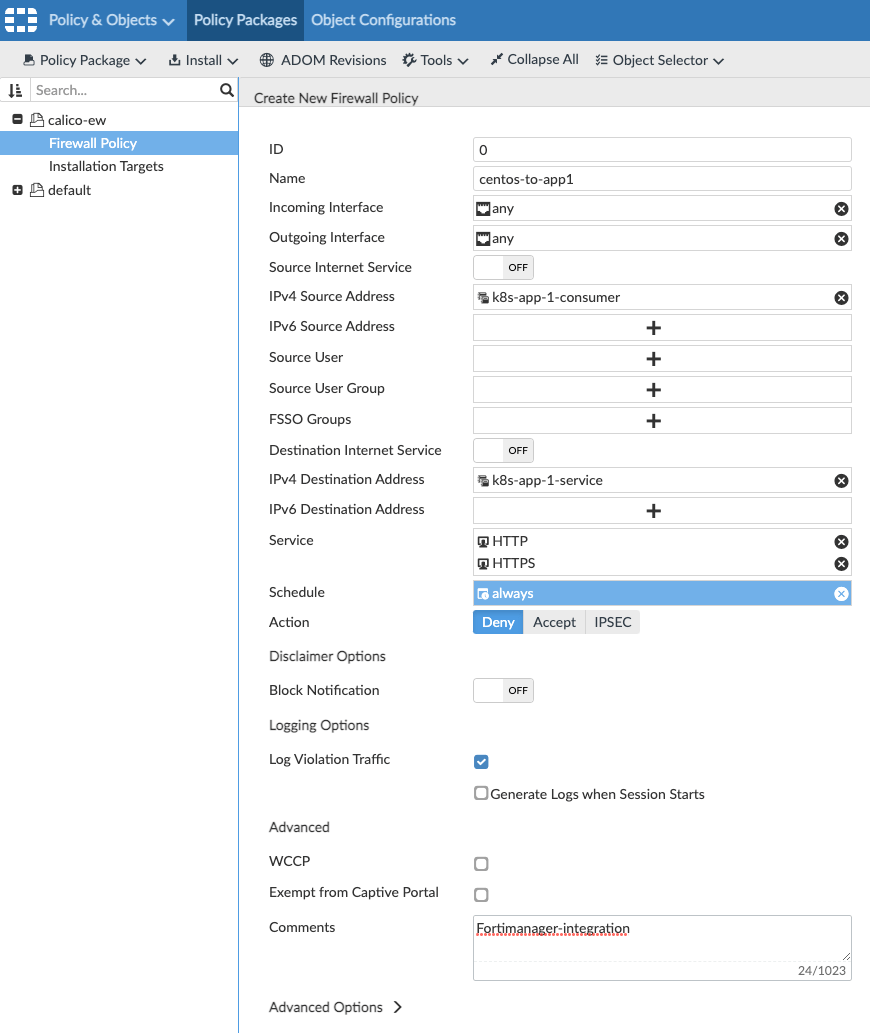Toggle Destination Internet Service switch
Screen dimensions: 870x1033
pyautogui.click(x=503, y=451)
